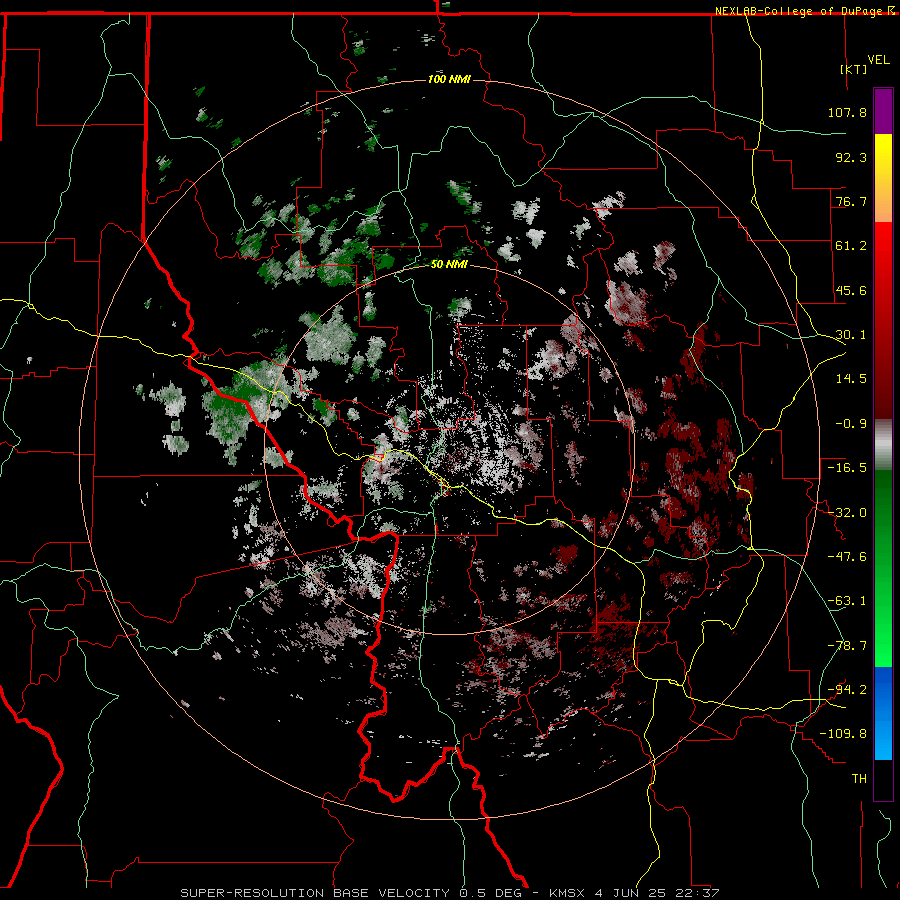The height and width of the screenshot is (900, 900).
Task: Click the VEL legend title
Action: coord(878,60)
